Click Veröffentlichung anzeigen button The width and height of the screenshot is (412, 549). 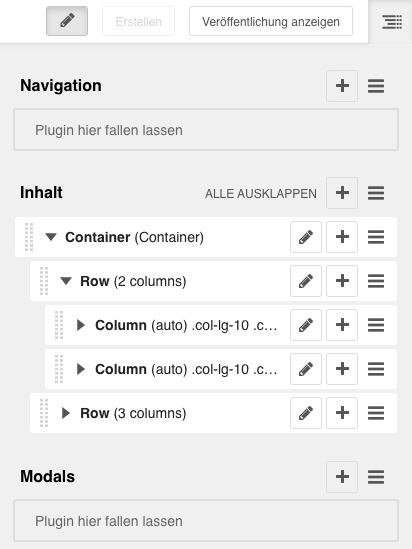(x=271, y=21)
